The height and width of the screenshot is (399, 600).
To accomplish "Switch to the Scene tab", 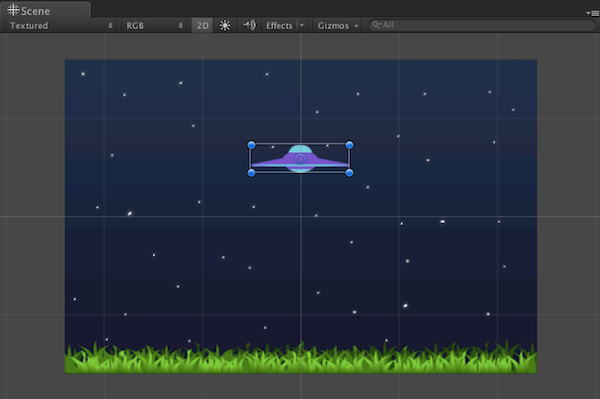I will click(45, 10).
